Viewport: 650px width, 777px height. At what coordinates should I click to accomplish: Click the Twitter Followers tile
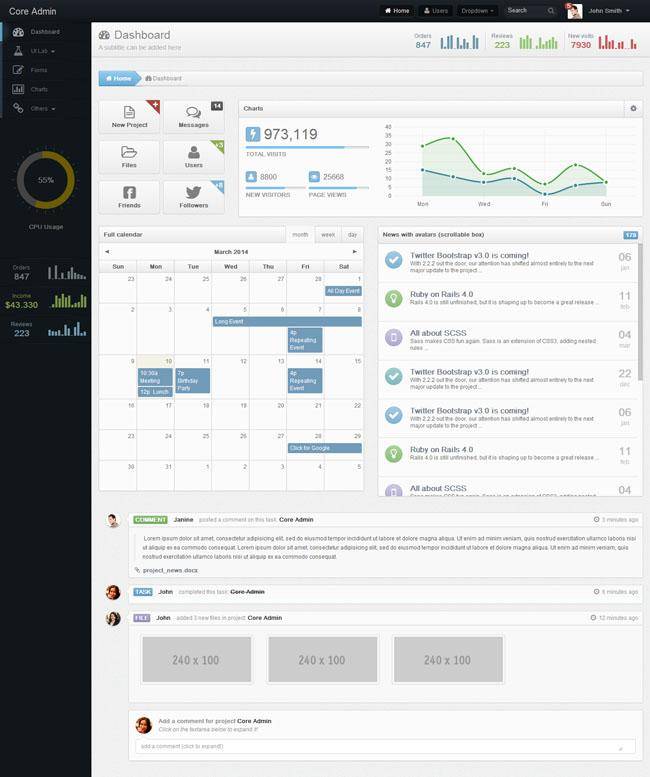point(193,197)
